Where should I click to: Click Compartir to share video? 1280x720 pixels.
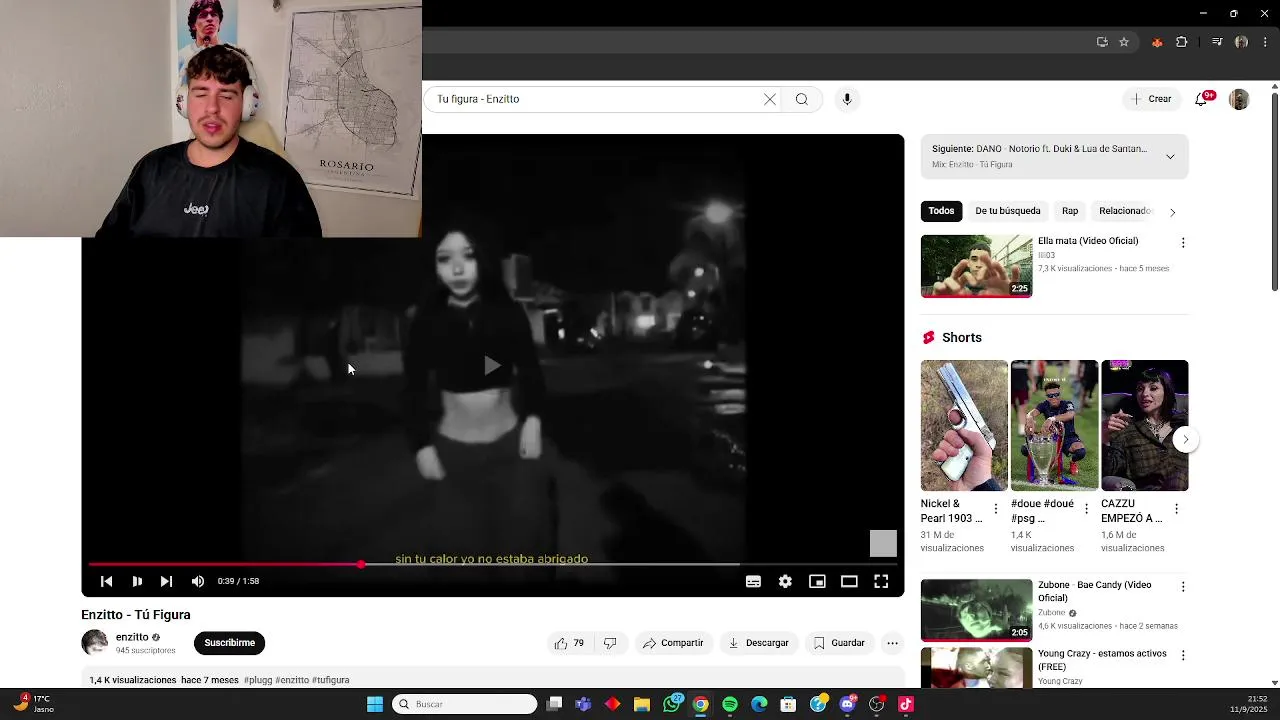pyautogui.click(x=673, y=643)
